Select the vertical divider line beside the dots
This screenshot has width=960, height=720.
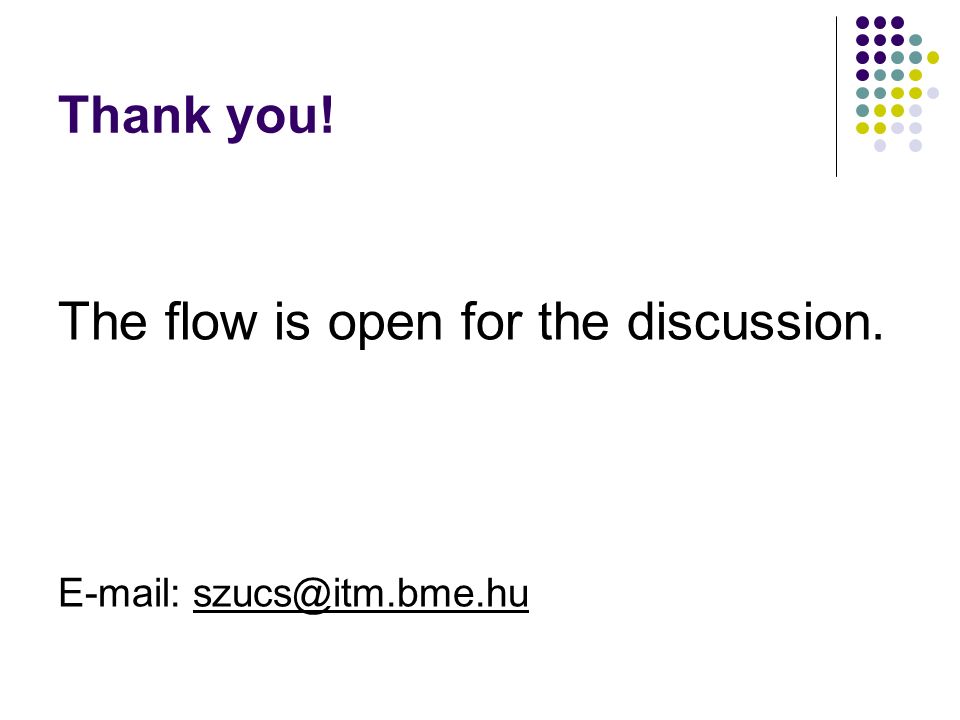836,97
